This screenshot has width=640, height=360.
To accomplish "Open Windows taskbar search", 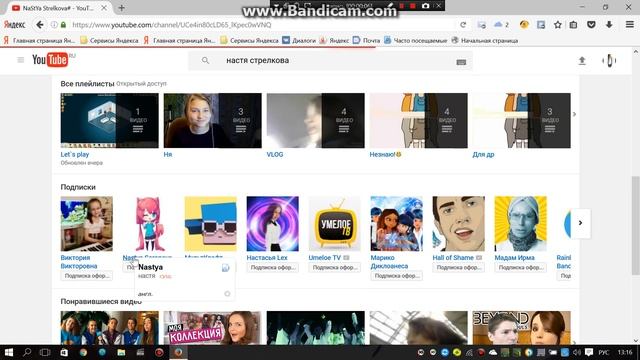I will click(27, 352).
